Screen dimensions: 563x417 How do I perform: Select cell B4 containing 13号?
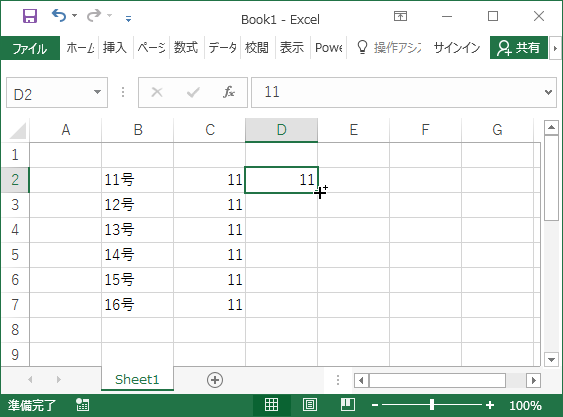pos(138,230)
